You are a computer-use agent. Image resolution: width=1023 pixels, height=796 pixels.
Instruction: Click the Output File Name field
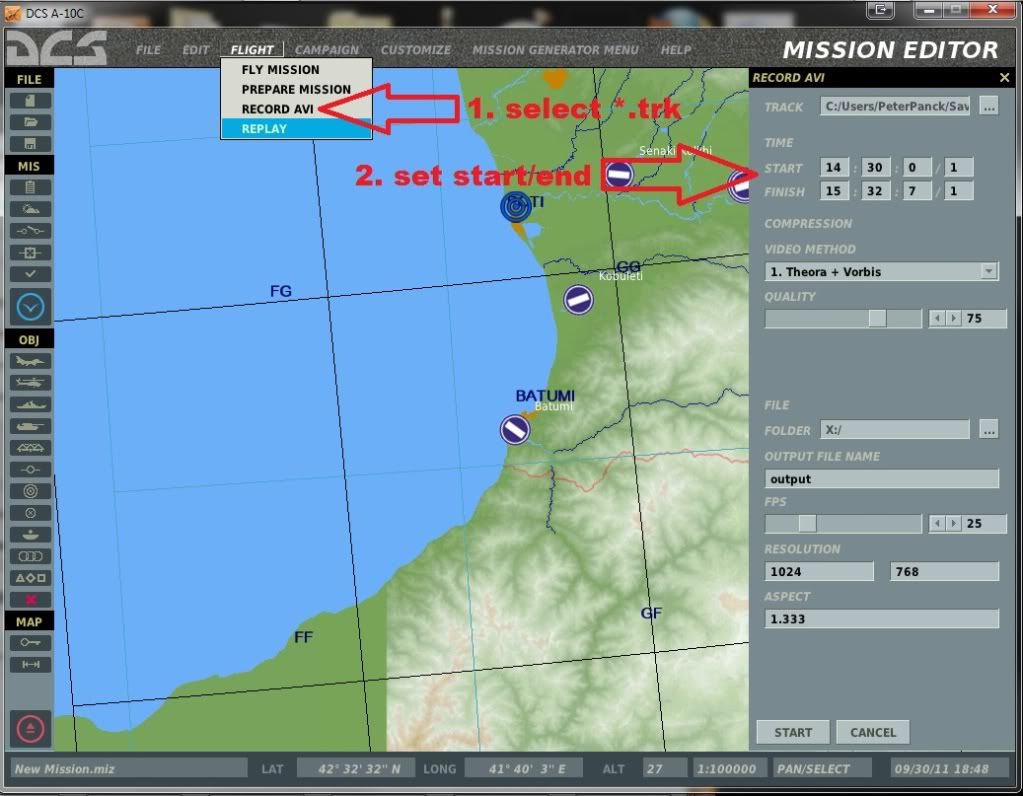tap(881, 479)
